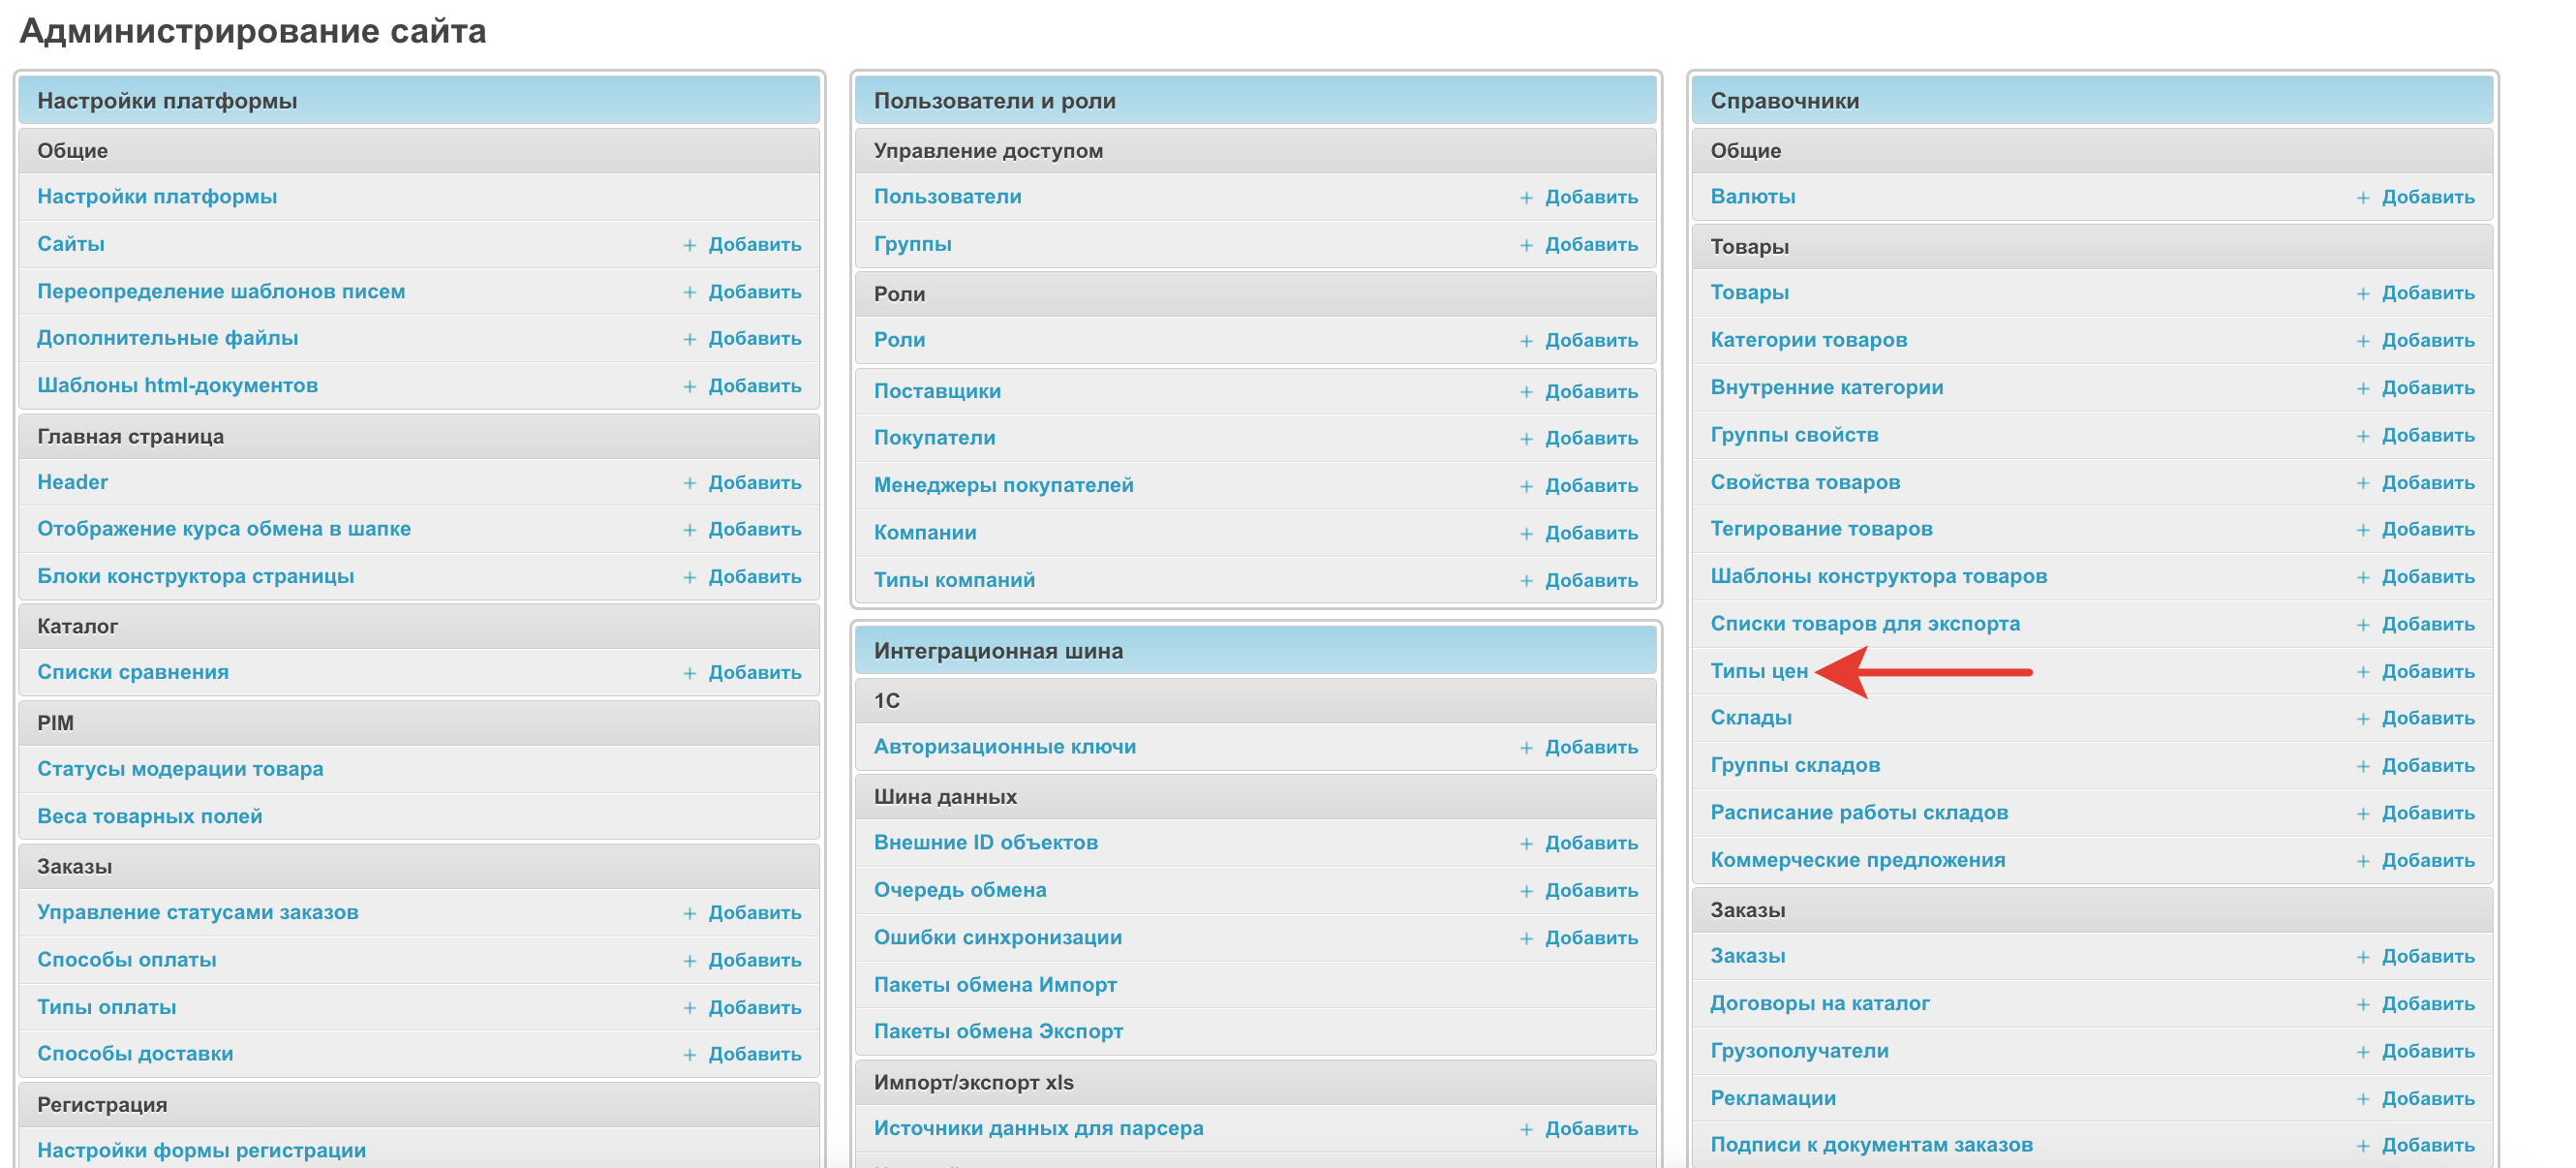Open Пакеты обмена Импорт
The image size is (2576, 1168).
(x=994, y=985)
